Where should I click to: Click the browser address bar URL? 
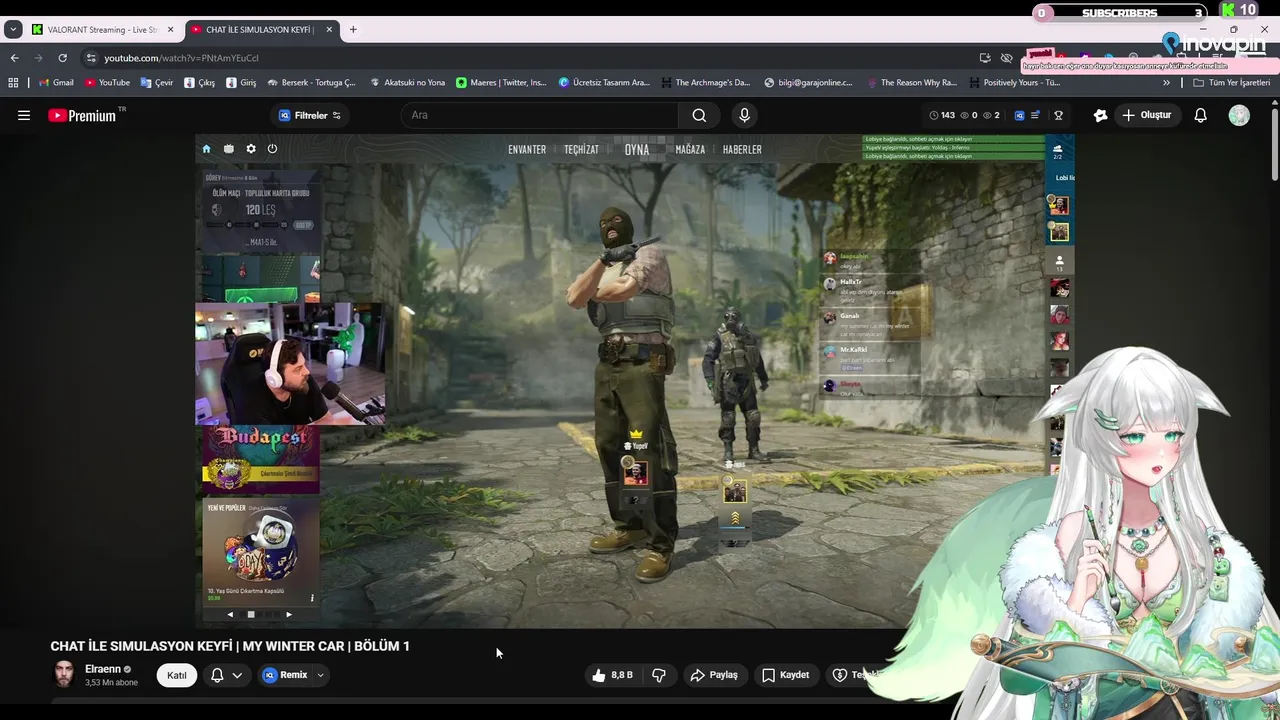pyautogui.click(x=182, y=58)
